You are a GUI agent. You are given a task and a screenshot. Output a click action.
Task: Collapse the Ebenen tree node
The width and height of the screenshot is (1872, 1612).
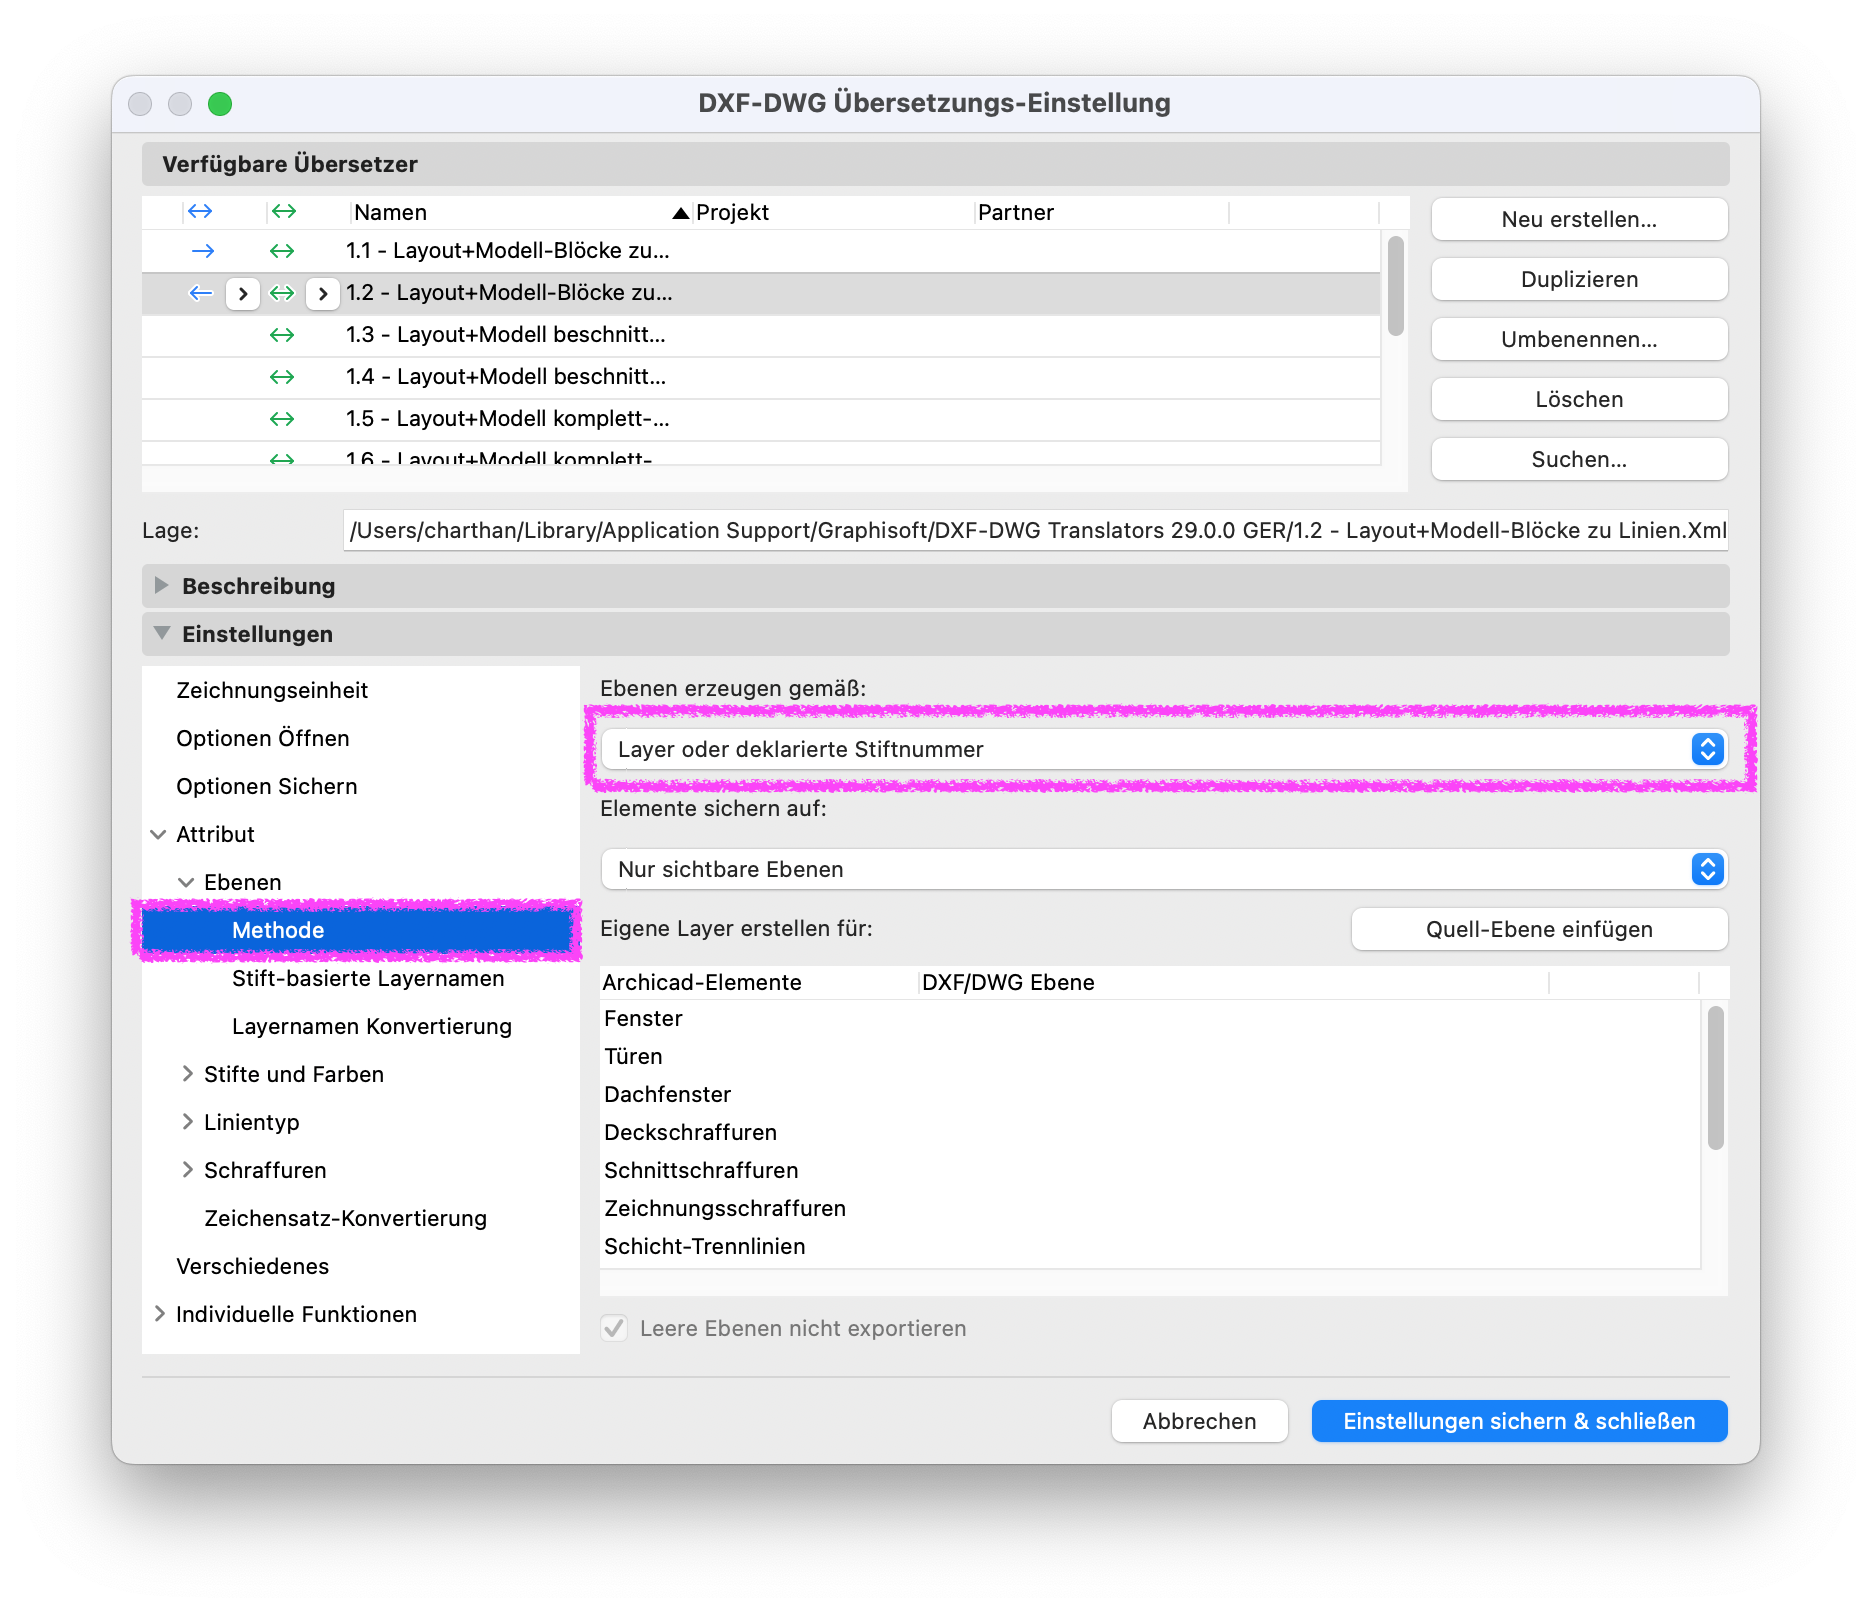[x=186, y=882]
